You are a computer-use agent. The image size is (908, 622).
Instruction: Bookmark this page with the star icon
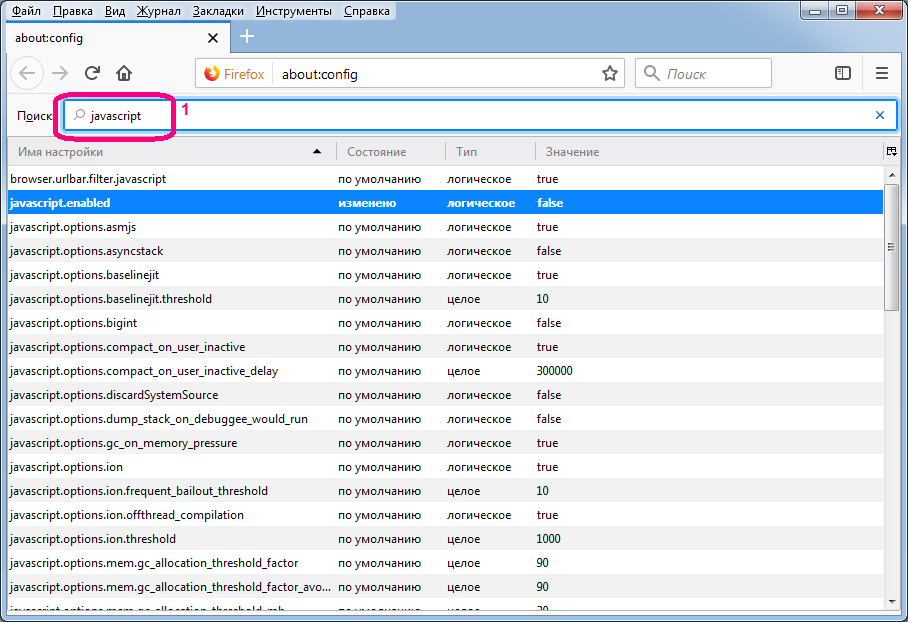(x=609, y=73)
